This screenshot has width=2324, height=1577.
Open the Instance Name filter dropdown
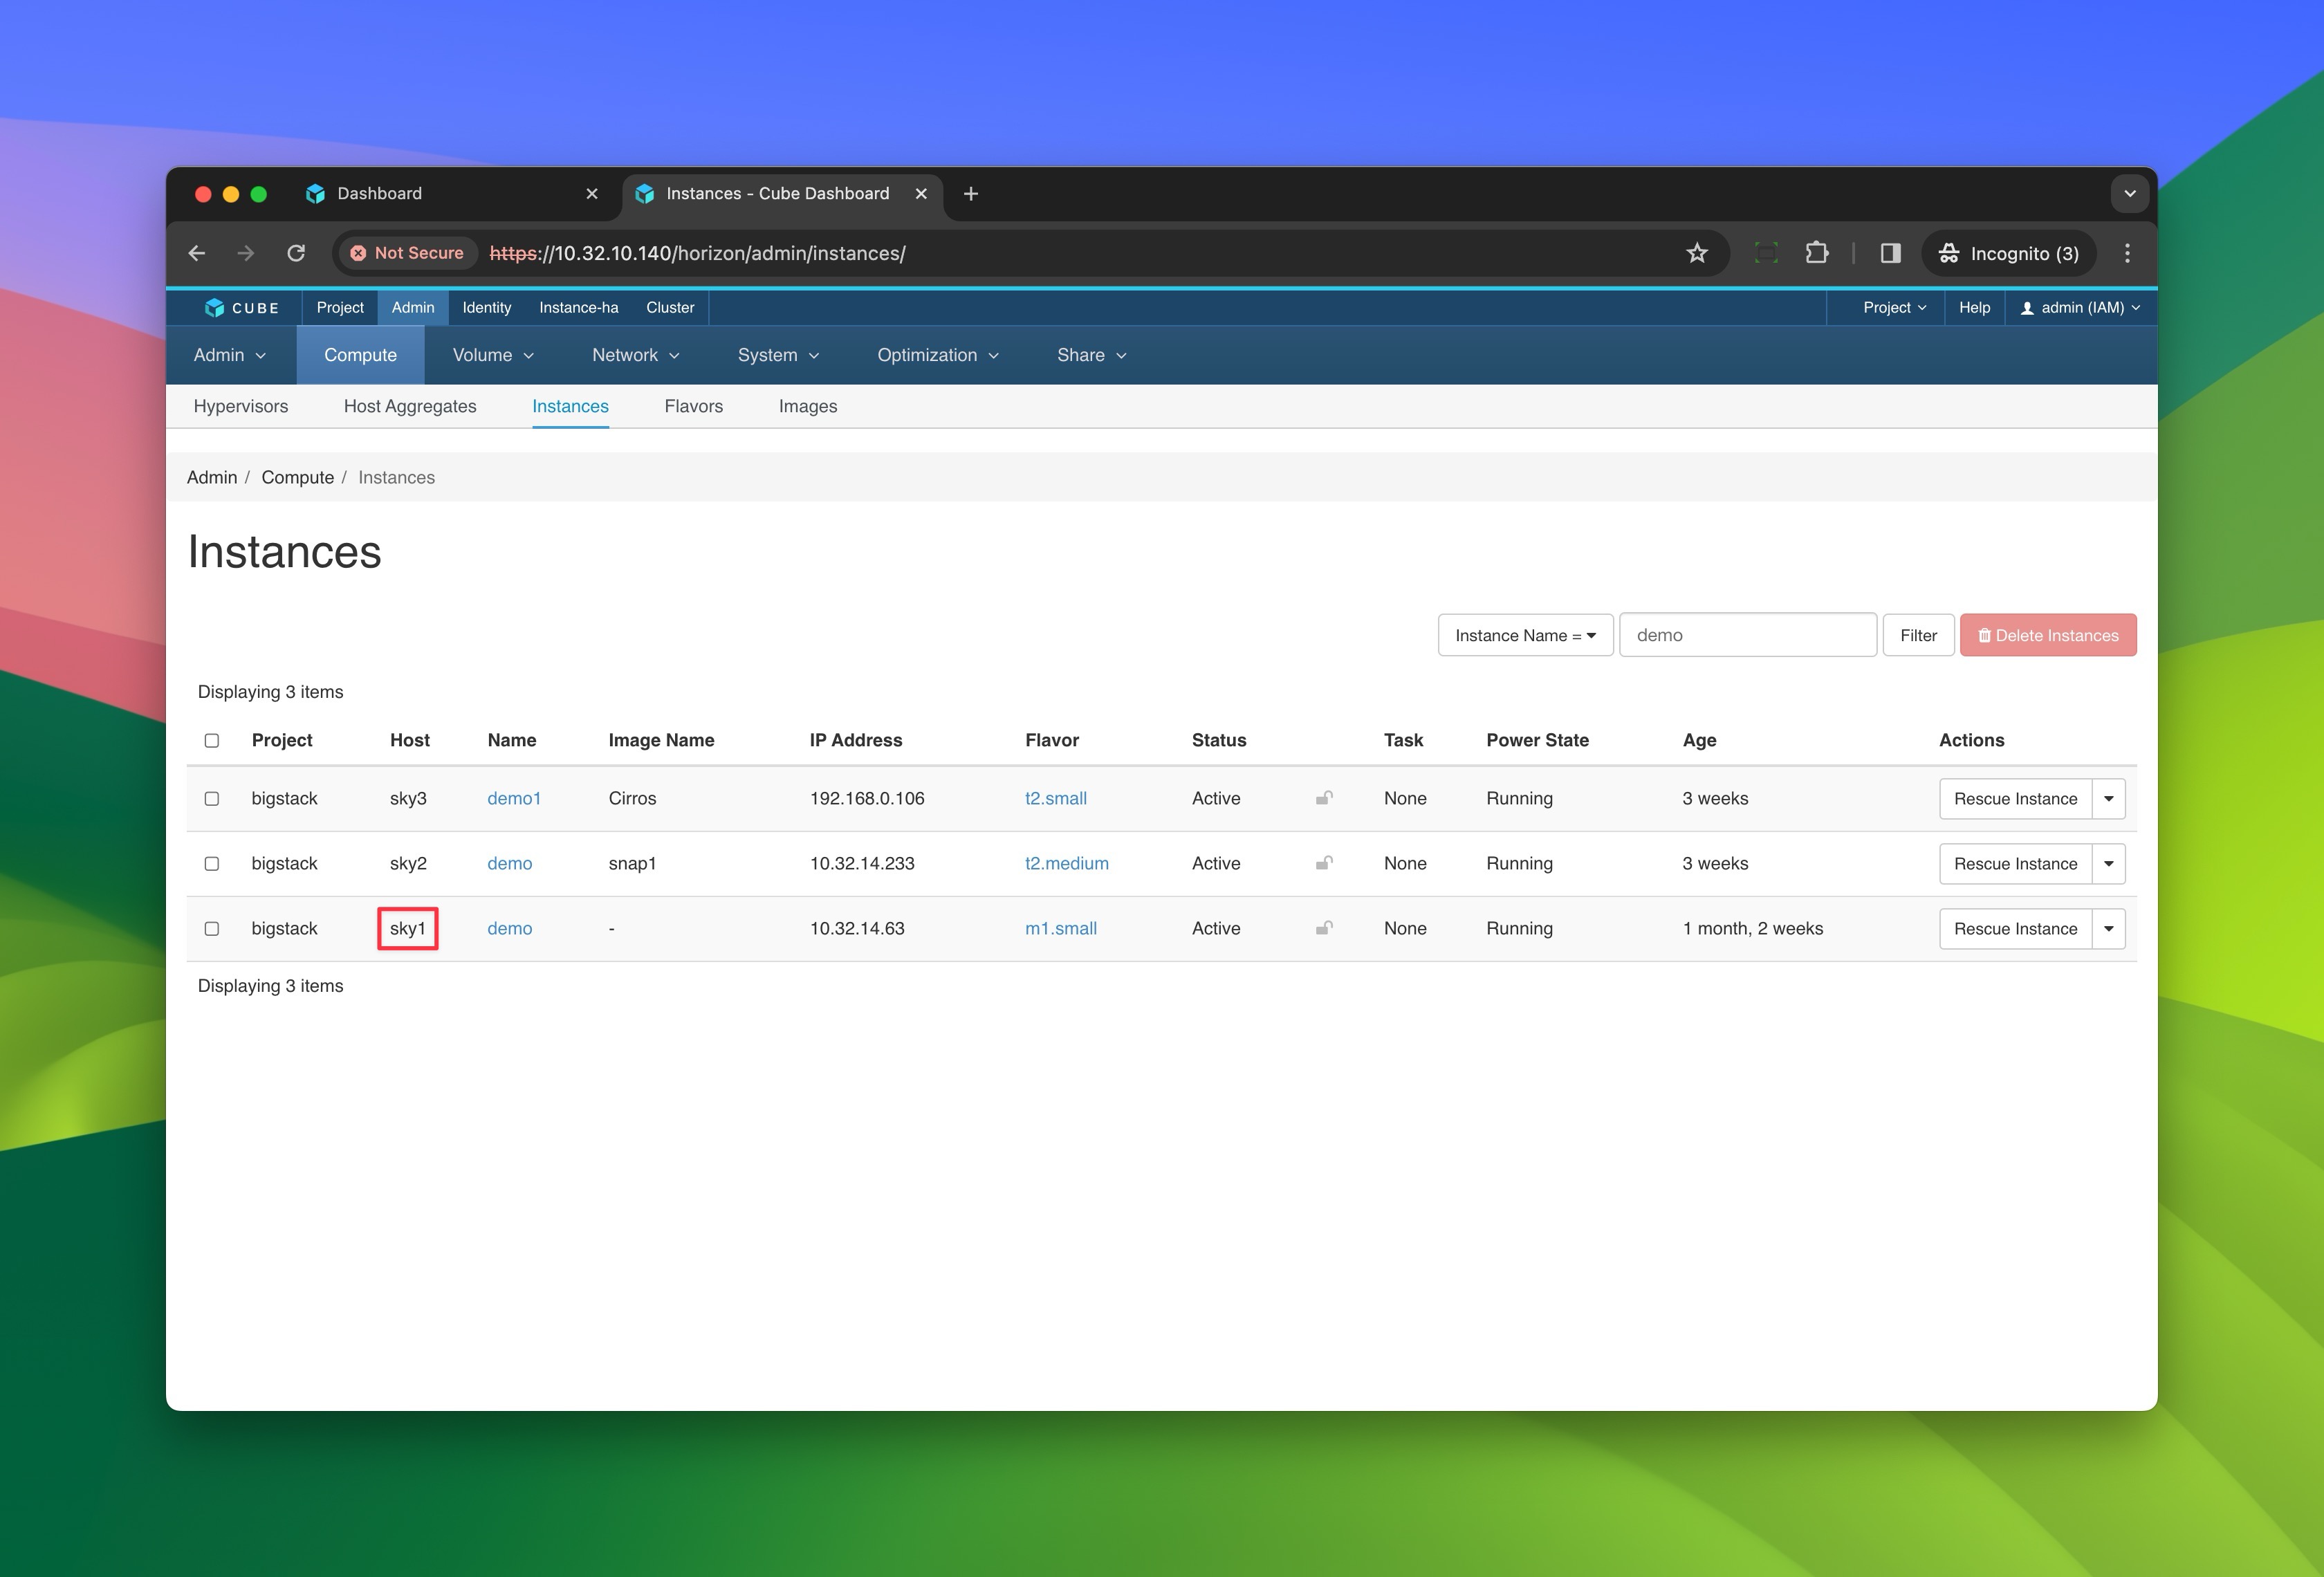[1525, 635]
